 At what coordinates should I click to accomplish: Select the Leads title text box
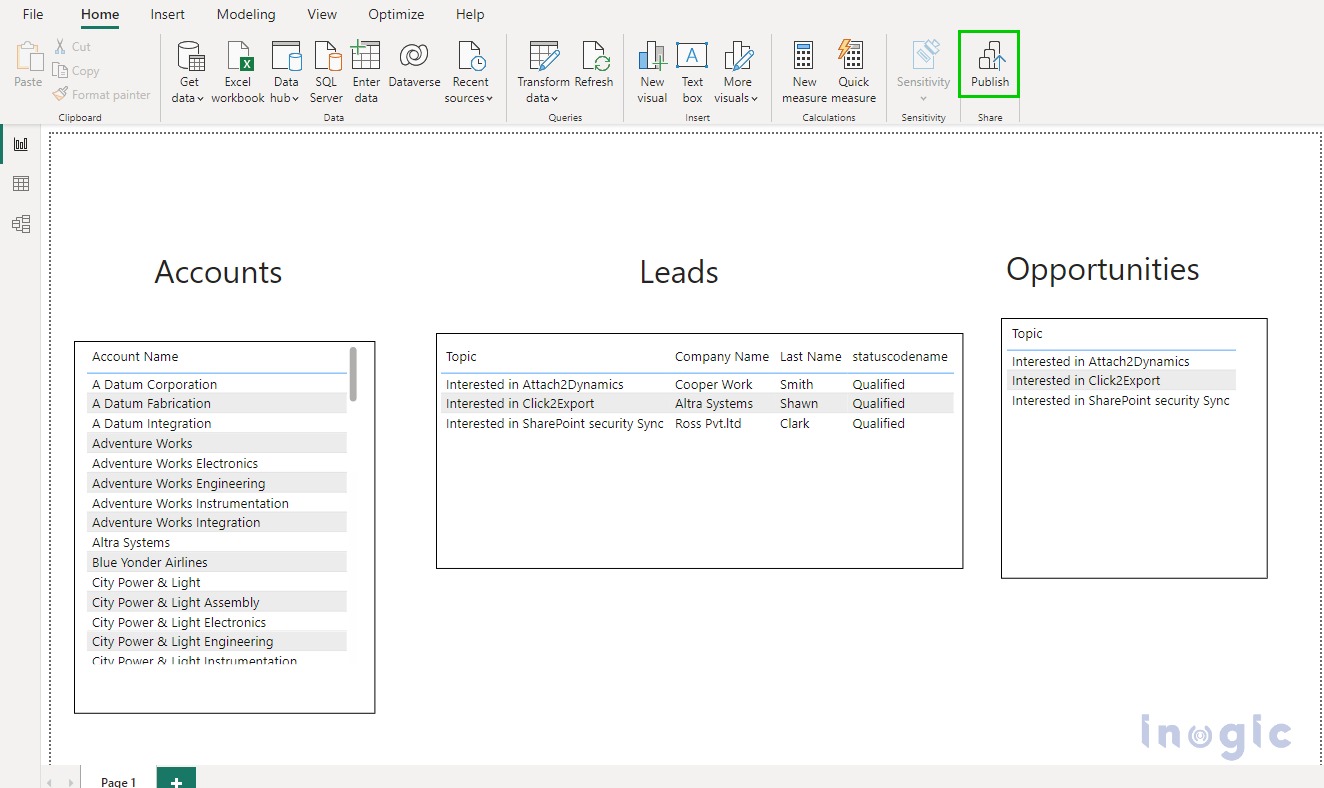pos(679,272)
